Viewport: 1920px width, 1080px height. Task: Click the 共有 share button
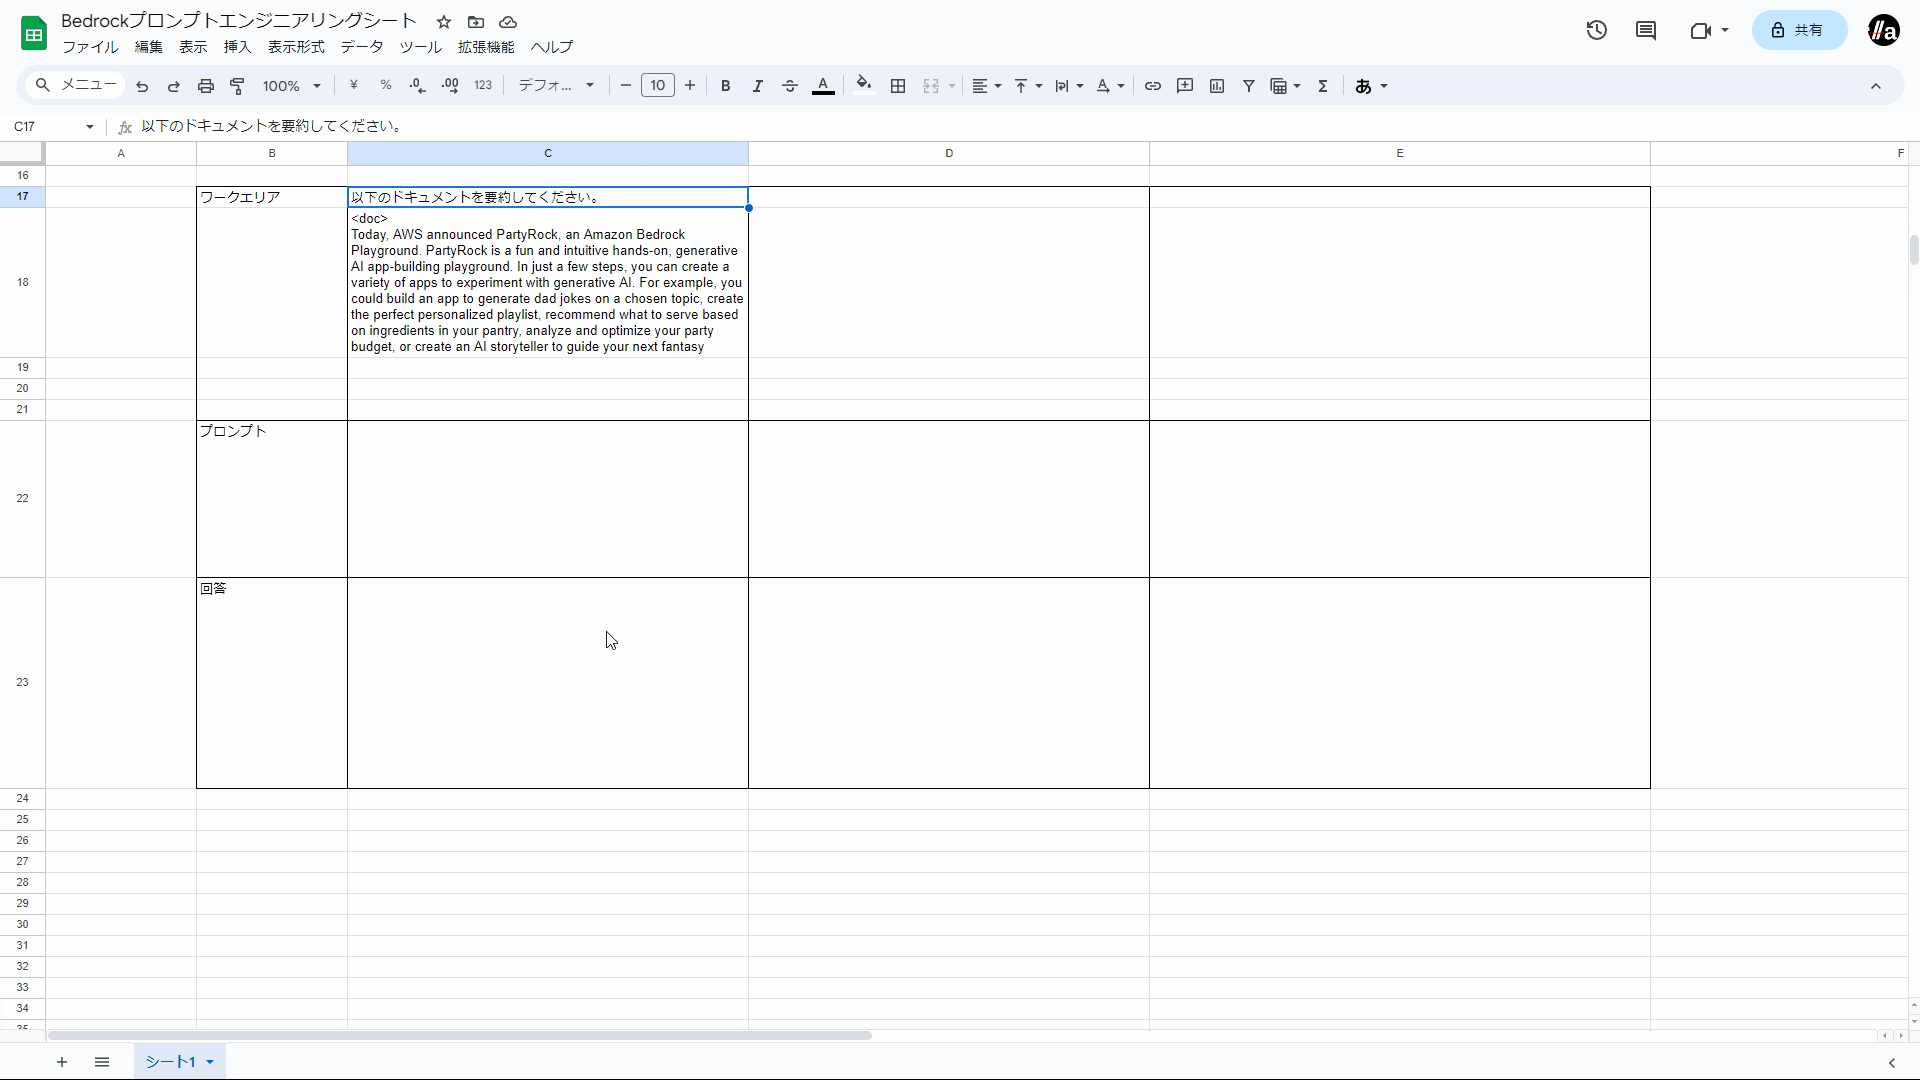coord(1798,30)
